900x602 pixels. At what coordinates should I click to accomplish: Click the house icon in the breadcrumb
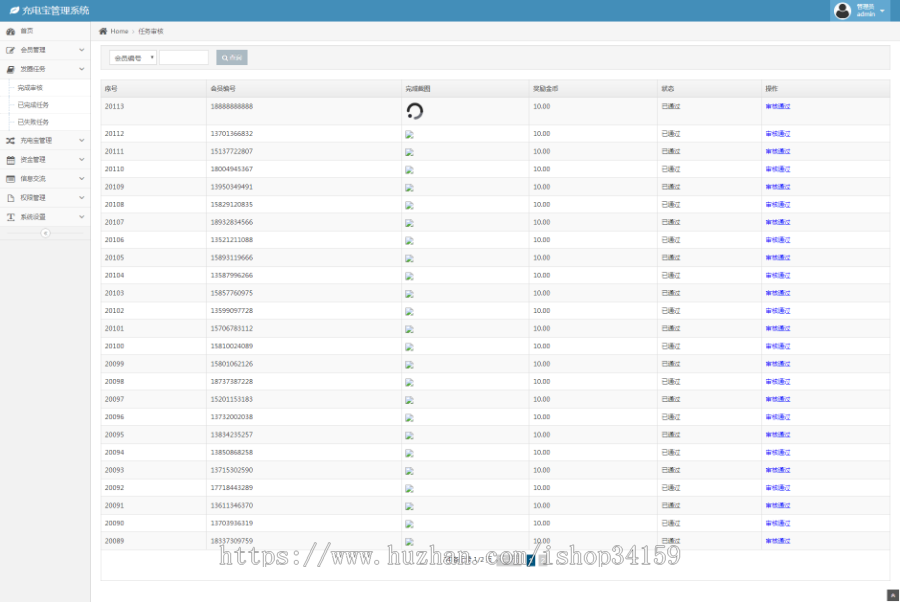[103, 31]
